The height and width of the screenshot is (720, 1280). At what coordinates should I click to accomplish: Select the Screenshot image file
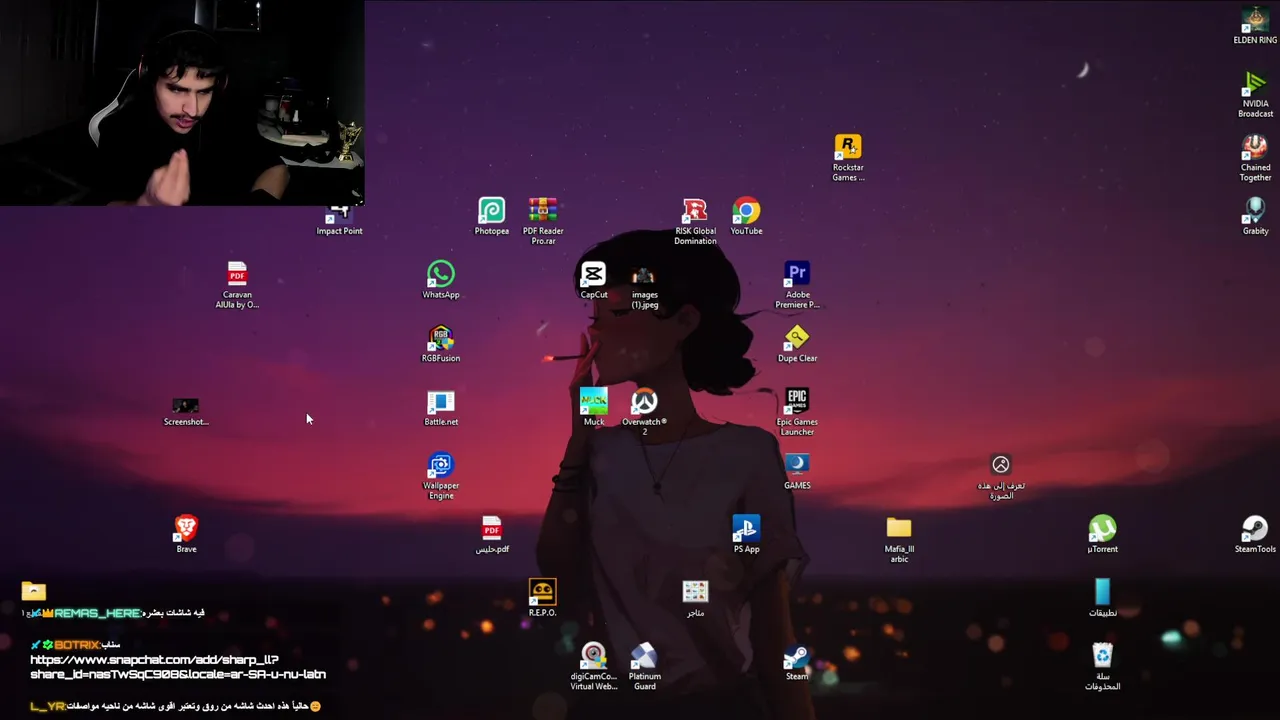click(x=186, y=411)
